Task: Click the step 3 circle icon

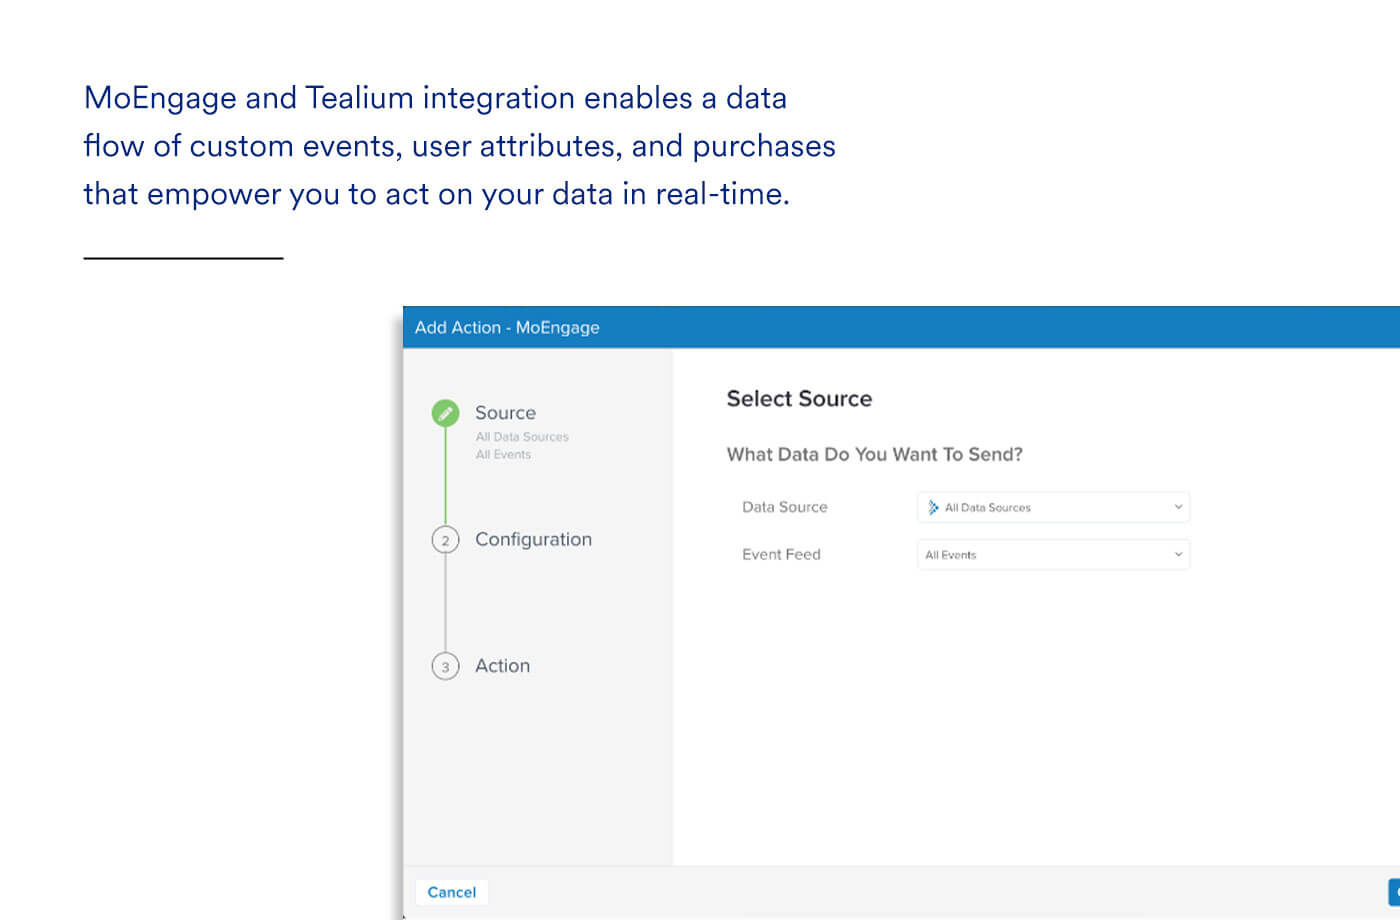Action: 445,666
